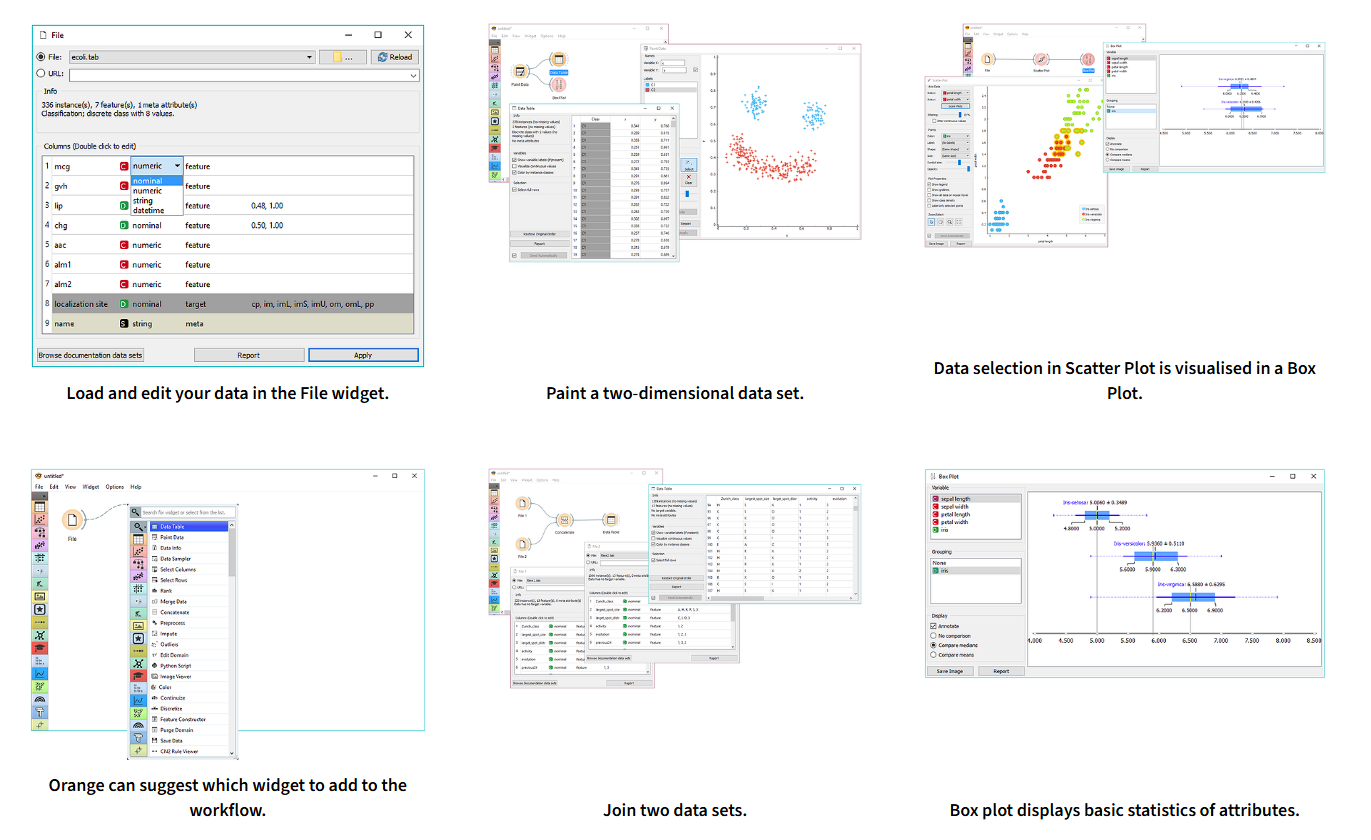Open the Edit menu in the untitled window
This screenshot has width=1371, height=840.
pyautogui.click(x=54, y=487)
